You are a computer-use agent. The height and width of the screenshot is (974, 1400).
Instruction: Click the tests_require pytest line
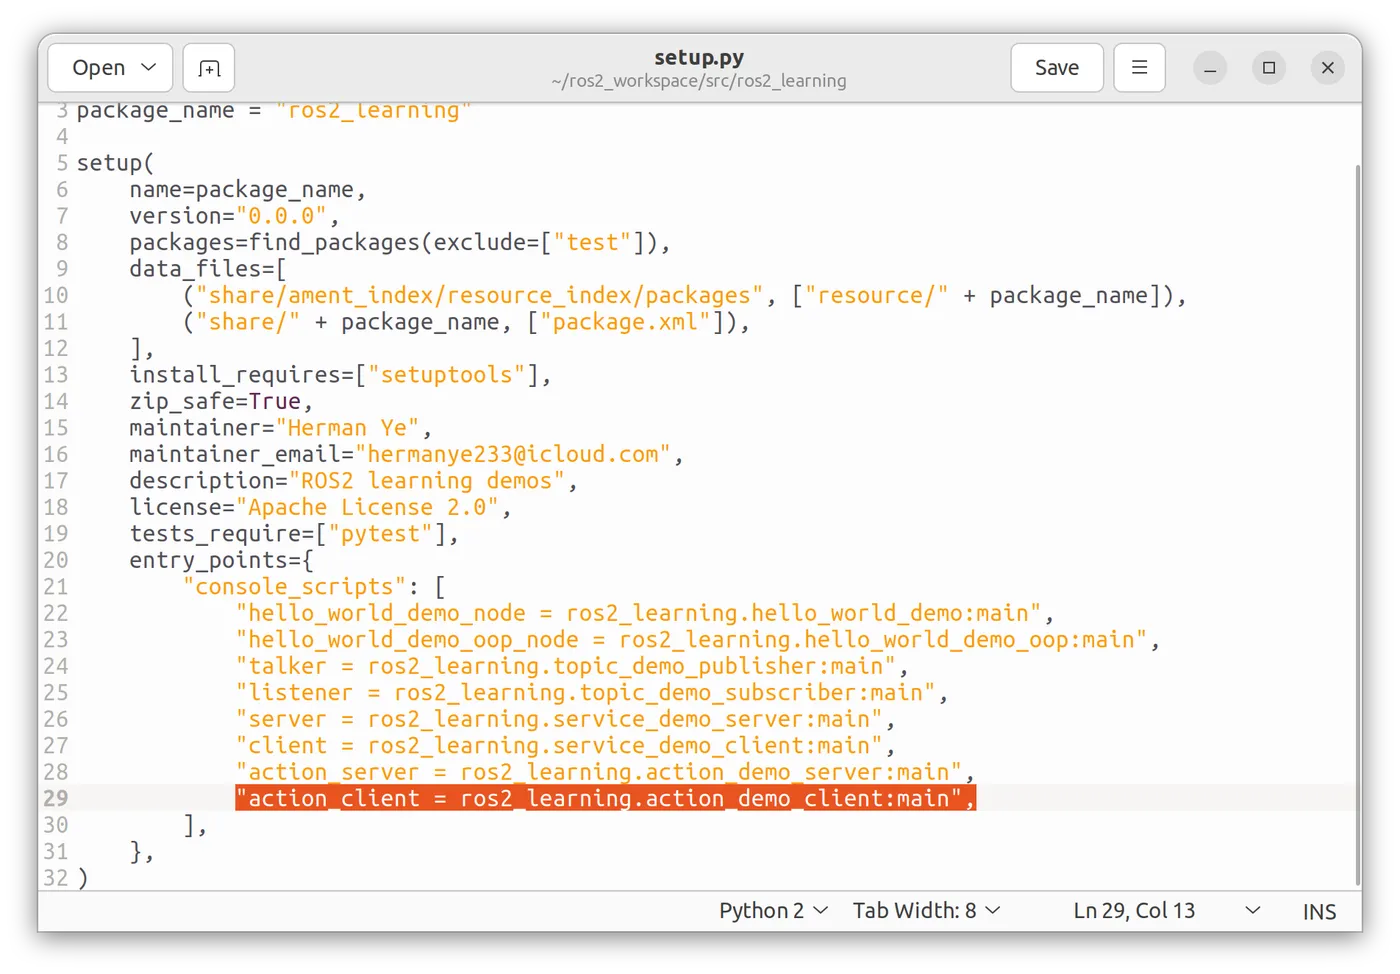point(294,534)
